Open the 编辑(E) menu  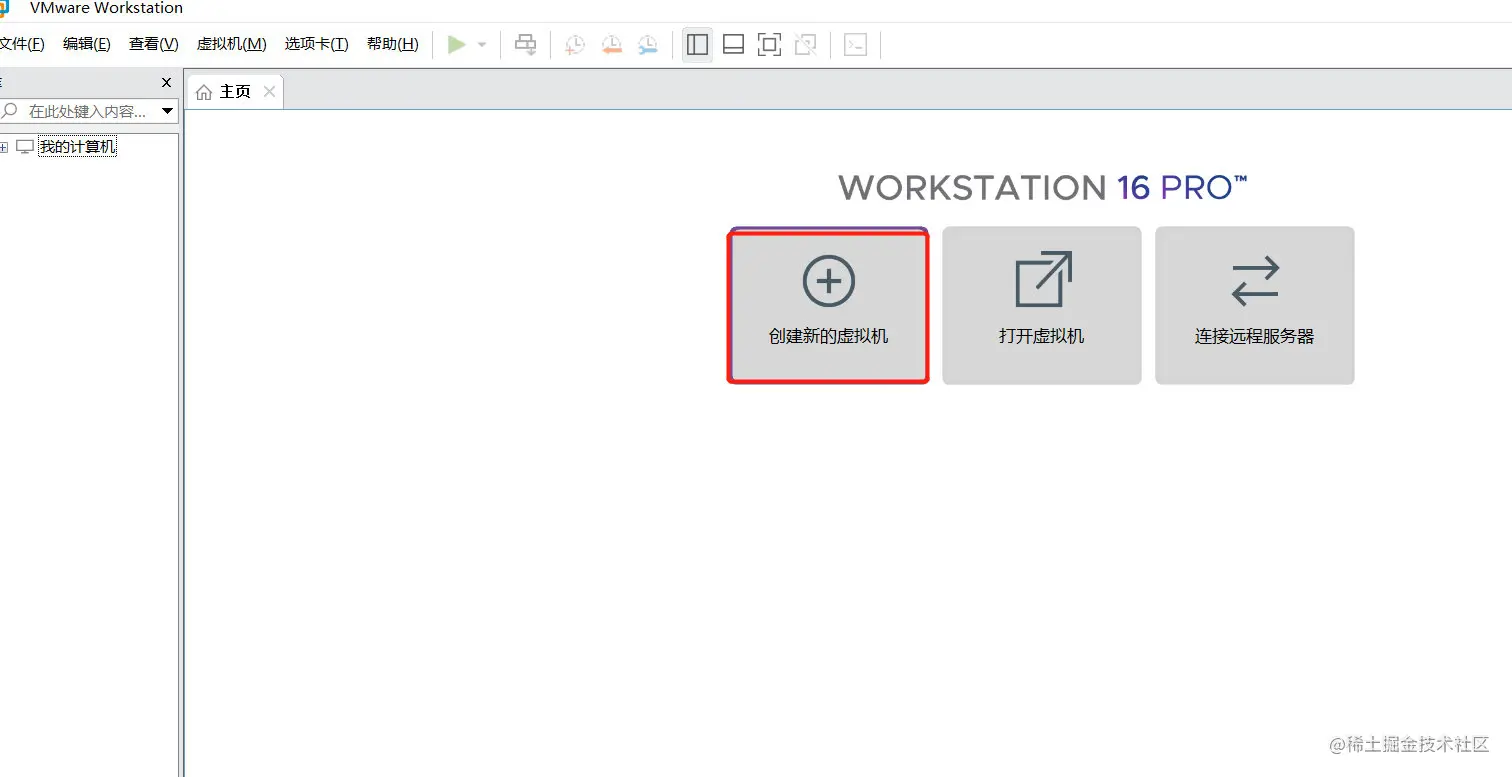87,44
